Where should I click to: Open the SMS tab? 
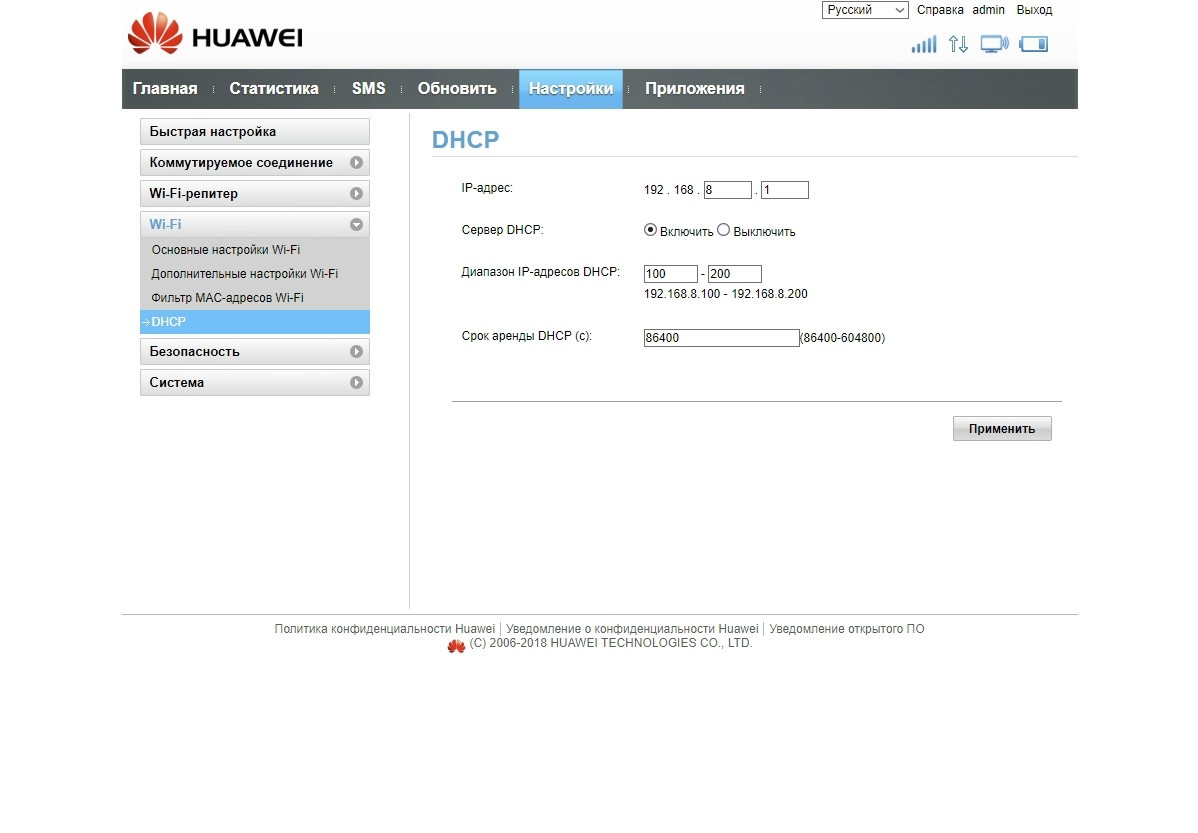(368, 89)
